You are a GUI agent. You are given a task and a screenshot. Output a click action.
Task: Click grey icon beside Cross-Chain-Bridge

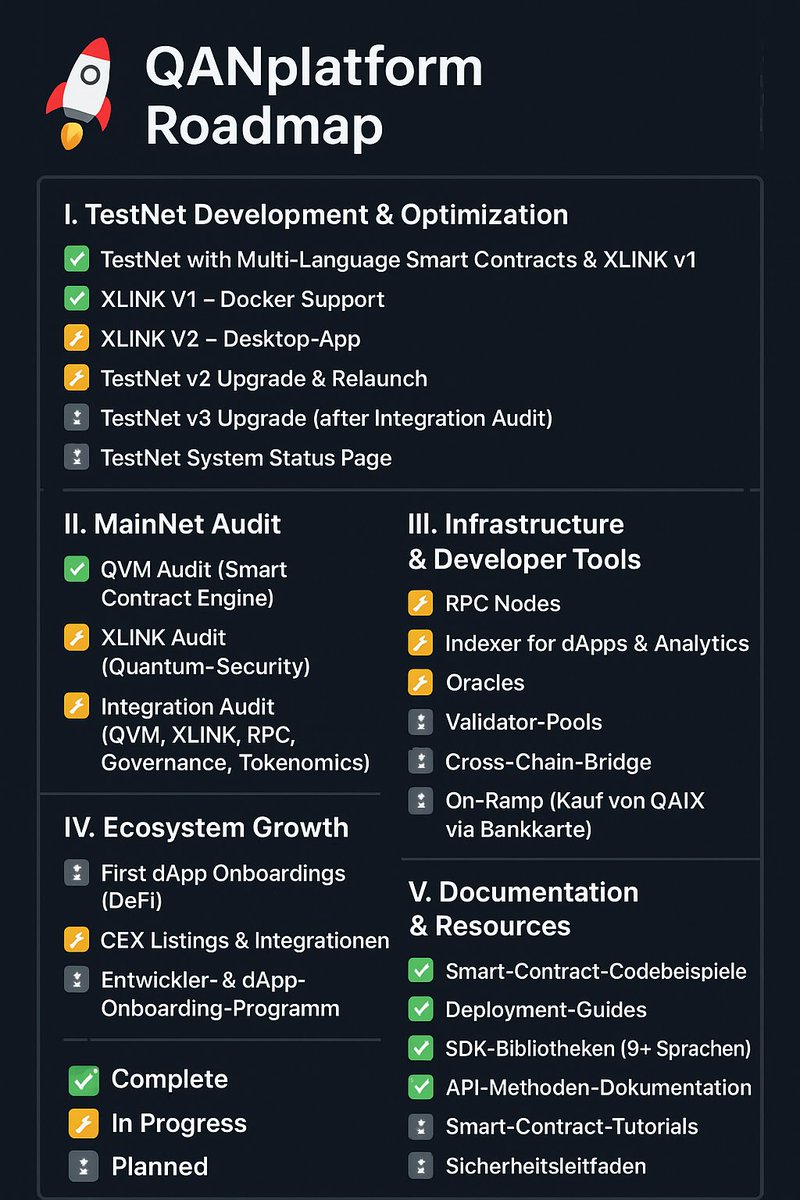pos(421,762)
